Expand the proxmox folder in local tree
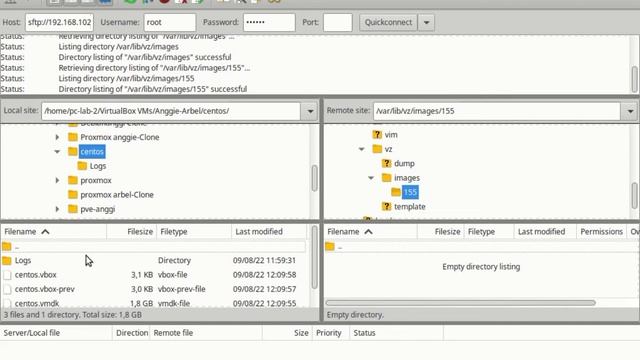 [x=58, y=180]
